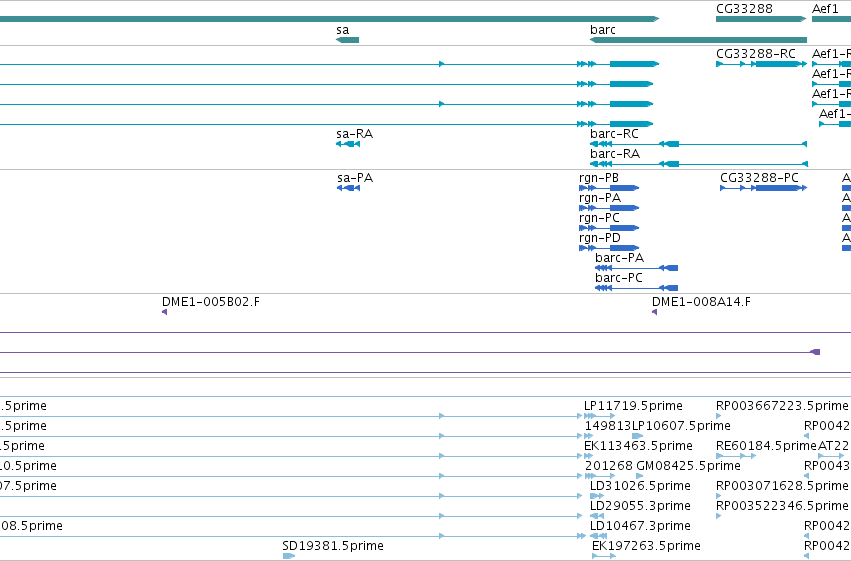
Task: Select the sa-RA transcript label
Action: click(x=354, y=134)
